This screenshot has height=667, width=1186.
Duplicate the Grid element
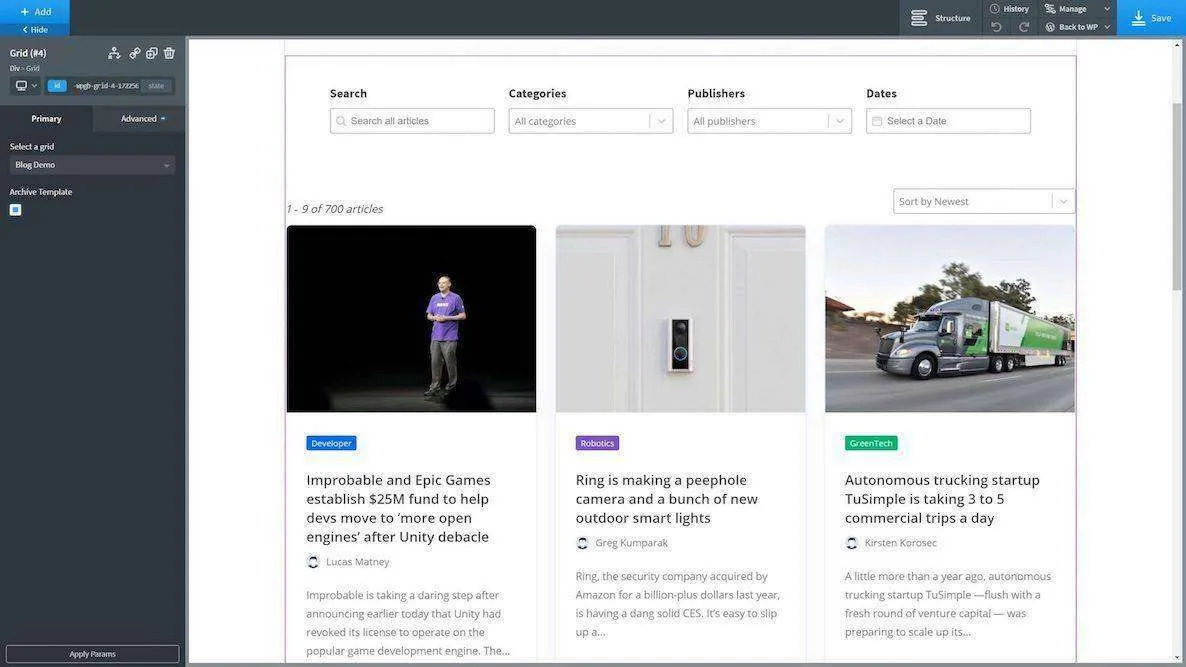tap(152, 53)
